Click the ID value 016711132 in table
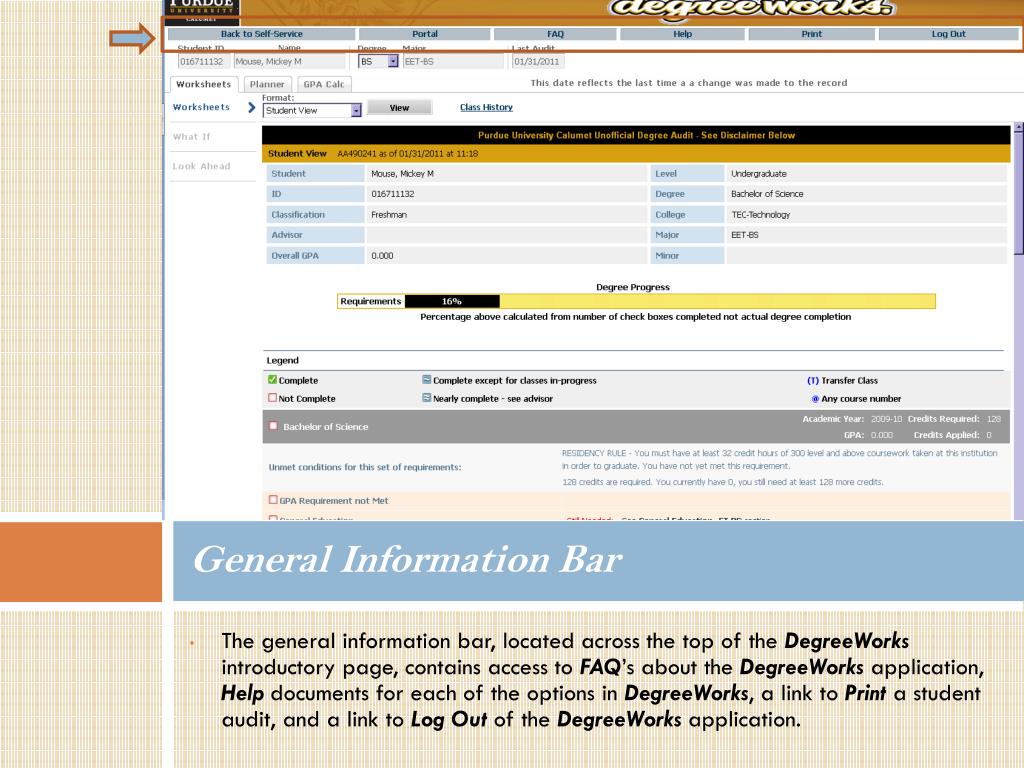 [x=392, y=194]
